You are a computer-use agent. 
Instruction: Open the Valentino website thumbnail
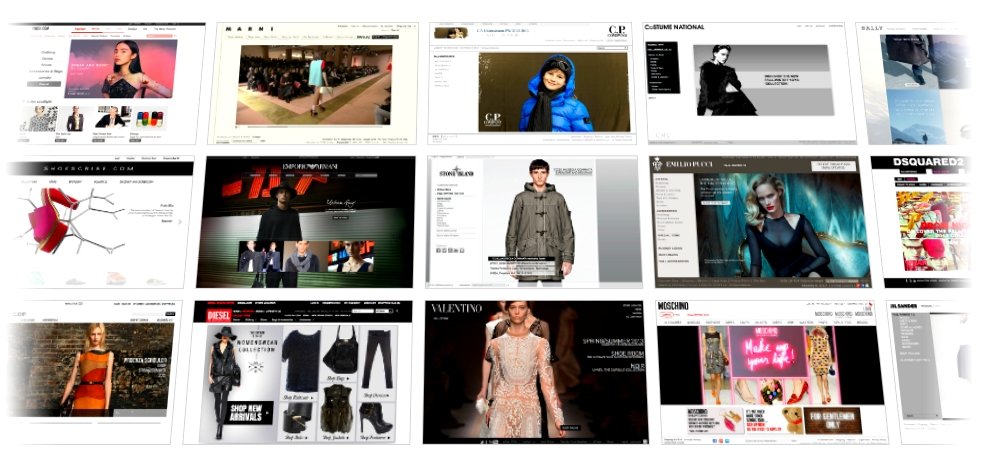coord(536,372)
